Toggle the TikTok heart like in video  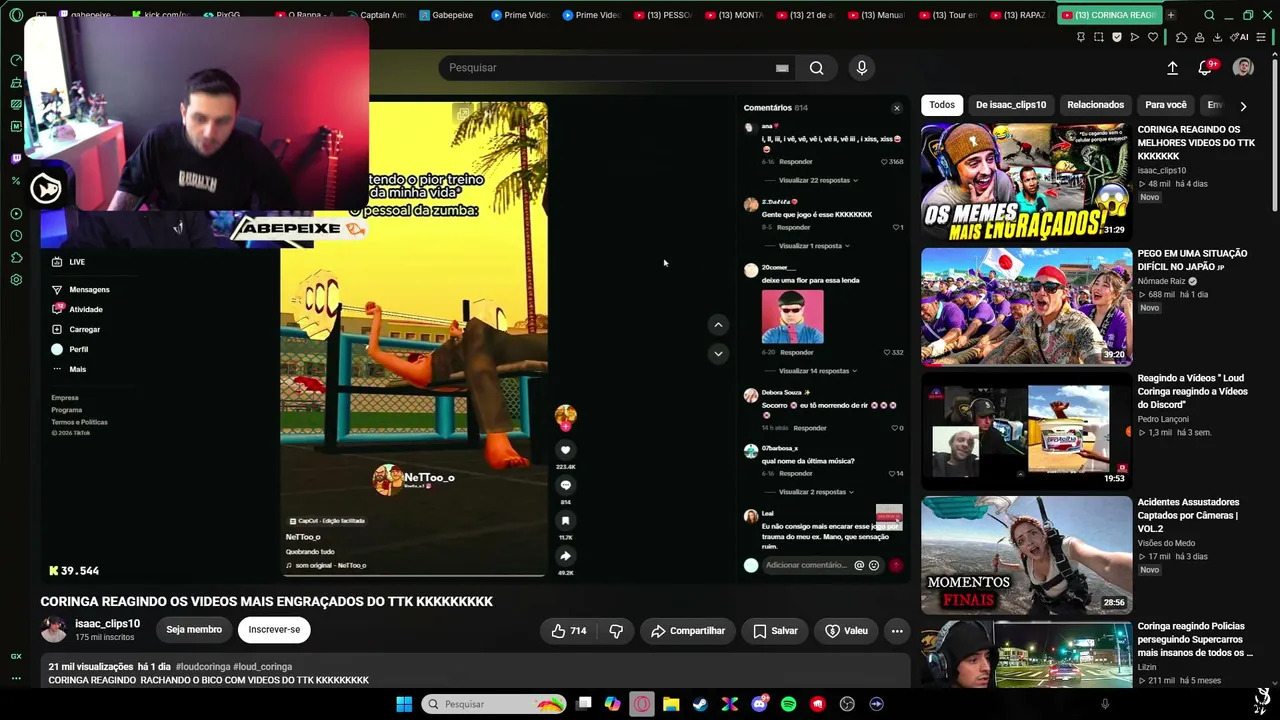tap(565, 450)
